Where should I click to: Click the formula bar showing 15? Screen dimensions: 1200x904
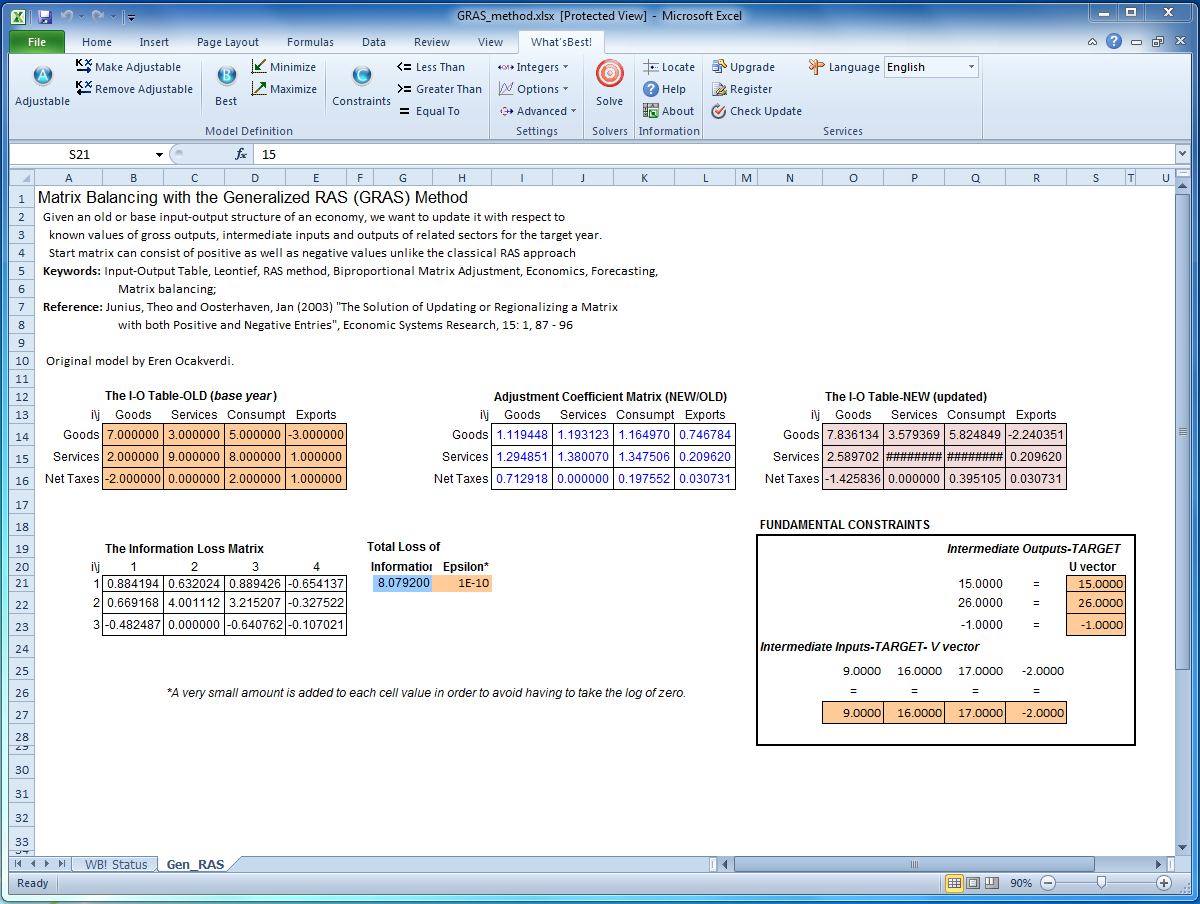coord(714,155)
